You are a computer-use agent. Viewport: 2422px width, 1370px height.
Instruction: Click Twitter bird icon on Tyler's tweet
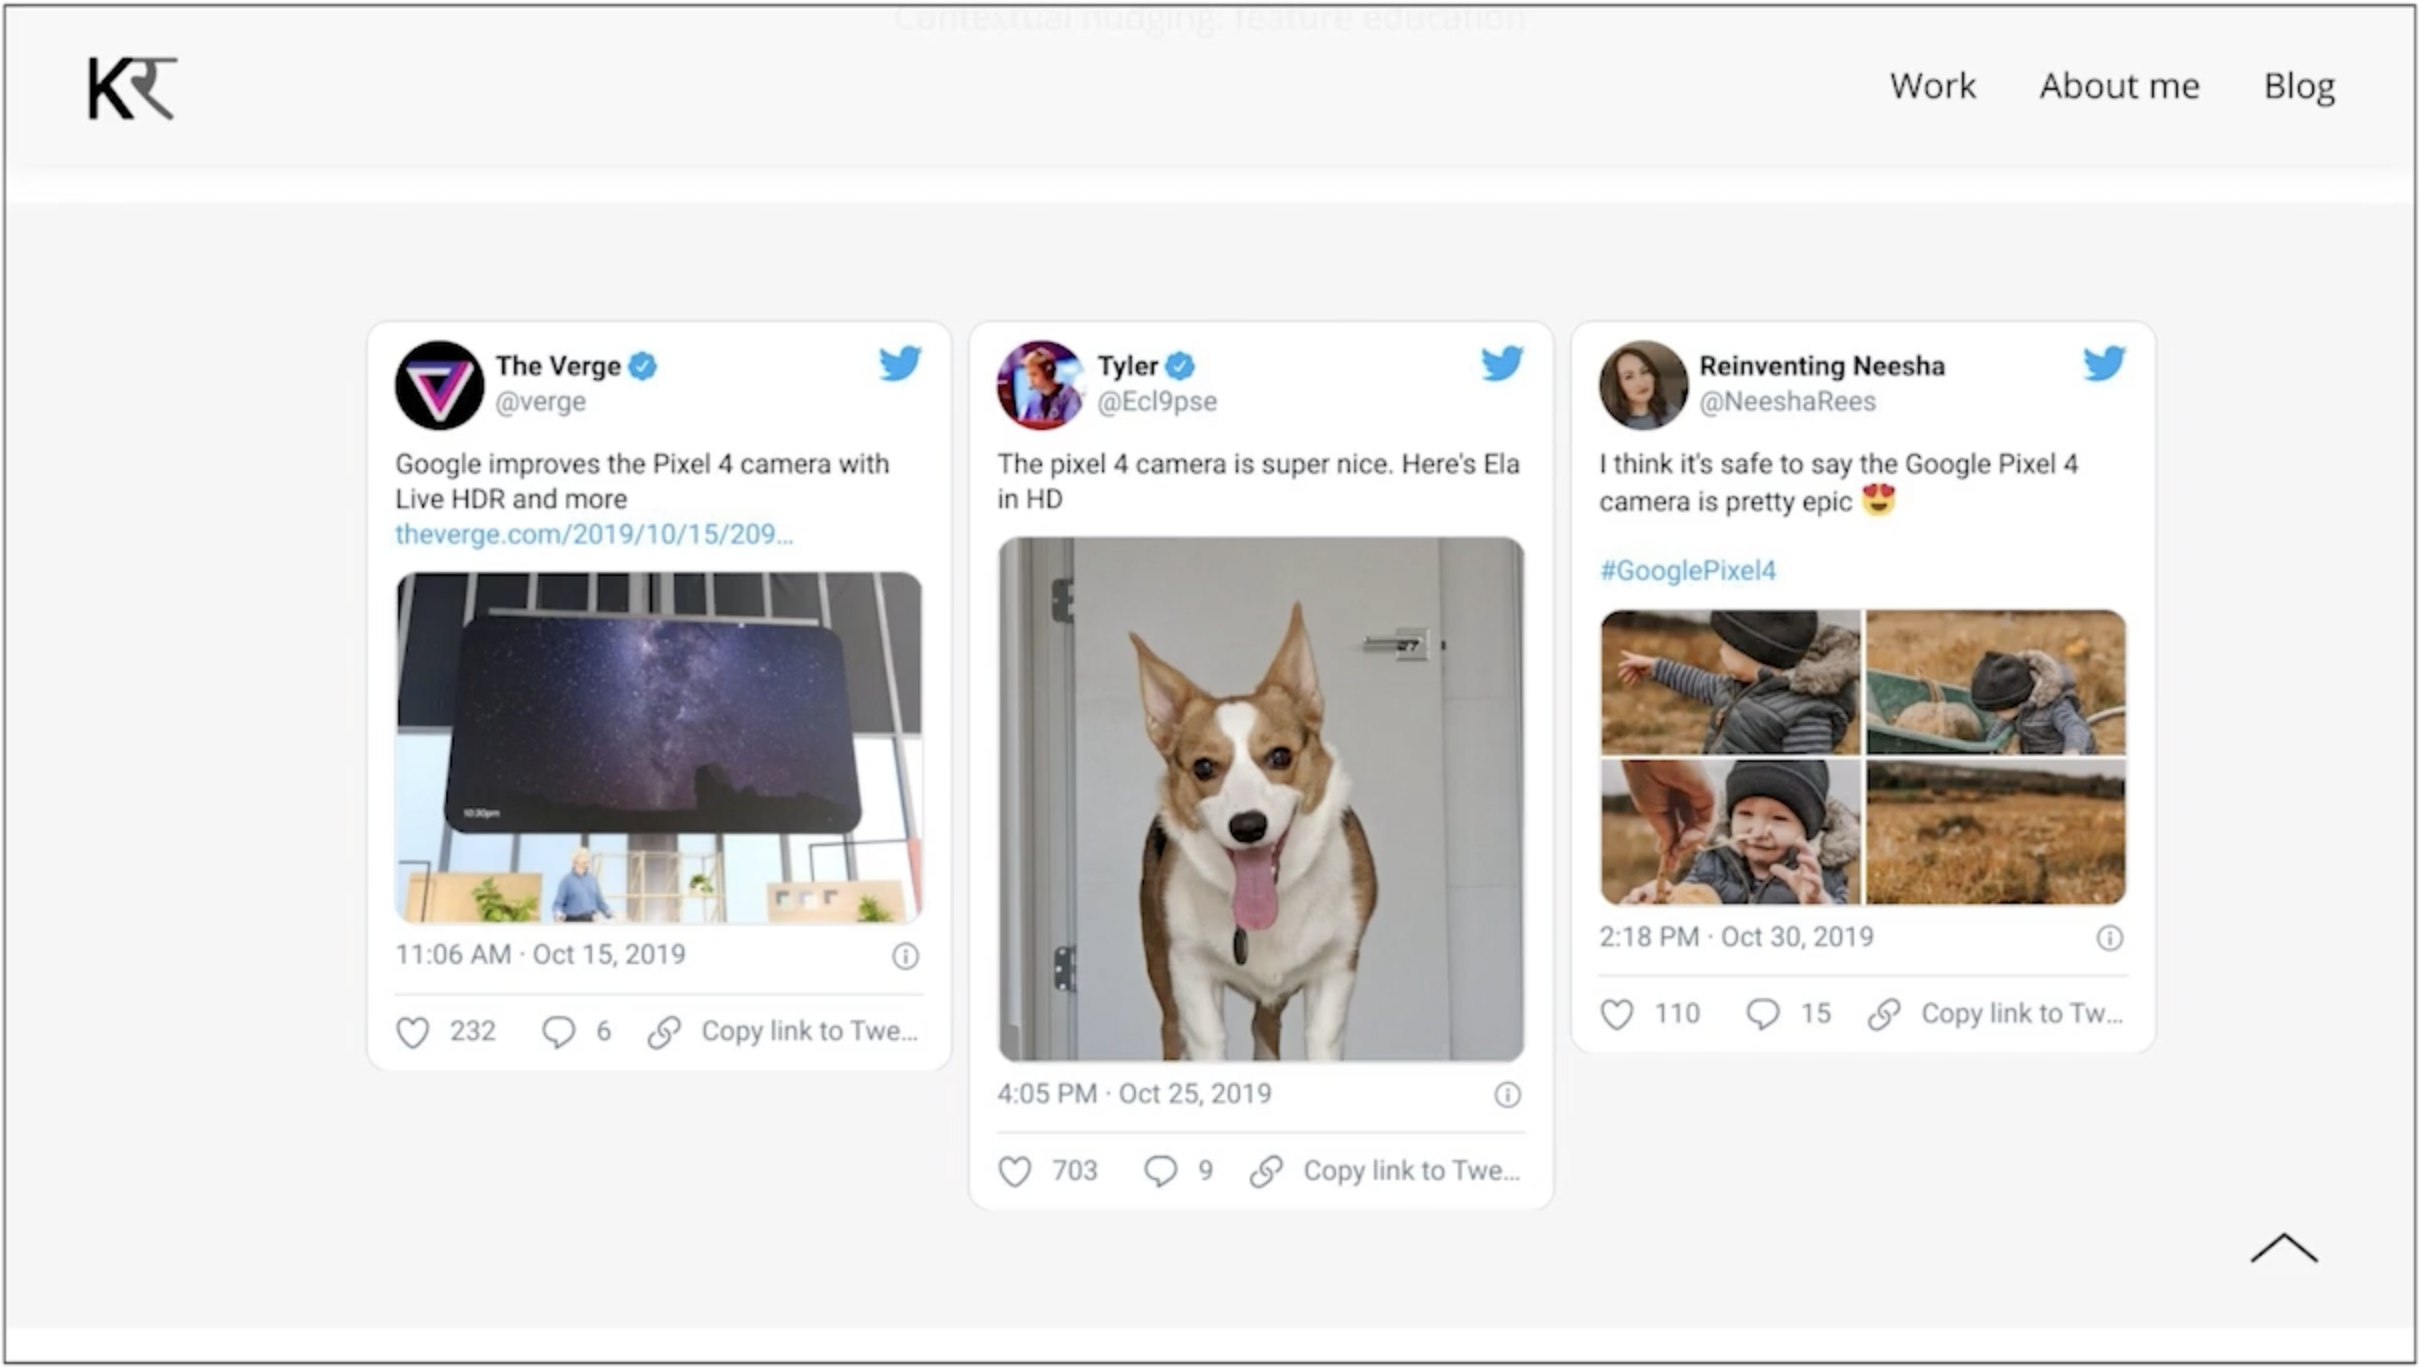pos(1502,363)
